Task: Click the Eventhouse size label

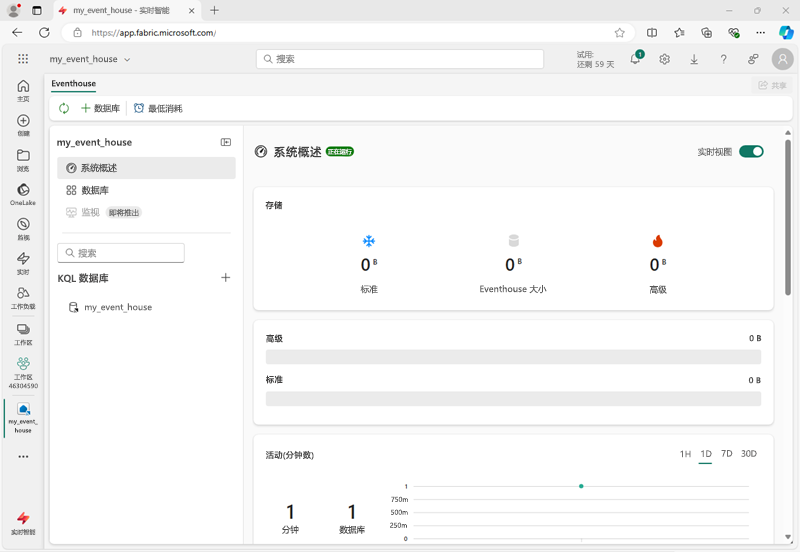Action: coord(513,289)
